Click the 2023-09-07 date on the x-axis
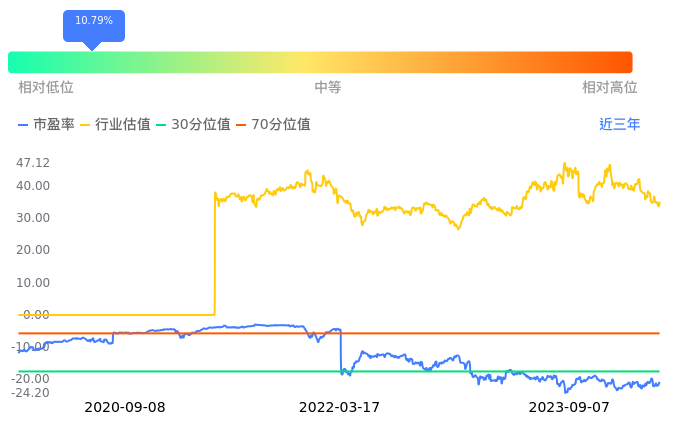The image size is (686, 442). pyautogui.click(x=569, y=408)
